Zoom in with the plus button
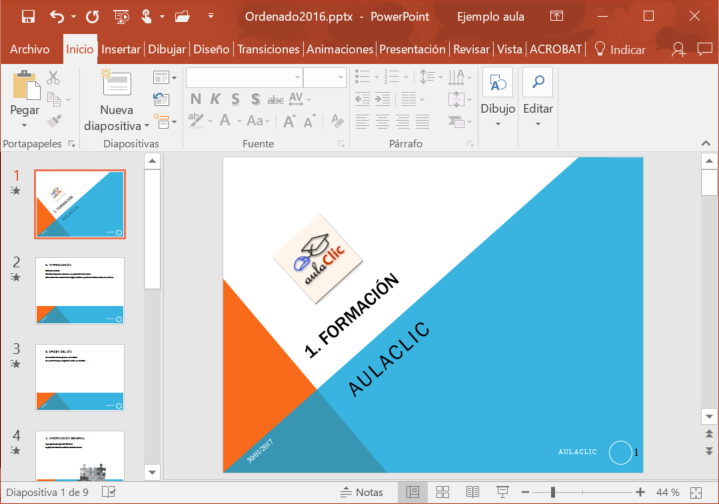 641,492
